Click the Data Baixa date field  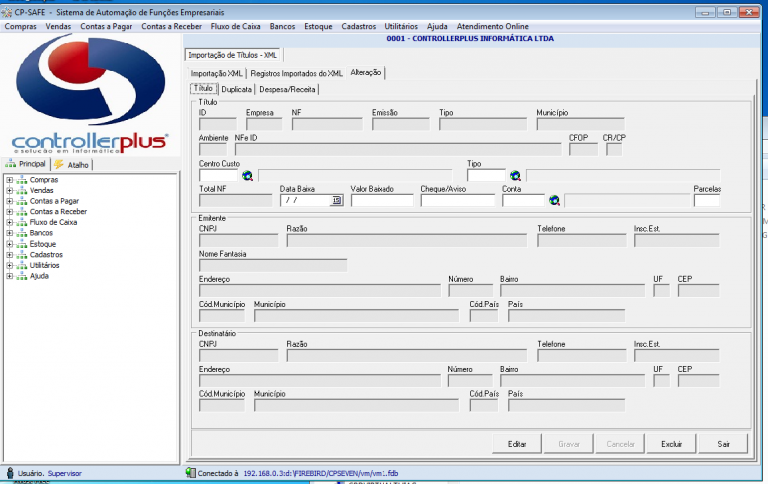point(306,200)
